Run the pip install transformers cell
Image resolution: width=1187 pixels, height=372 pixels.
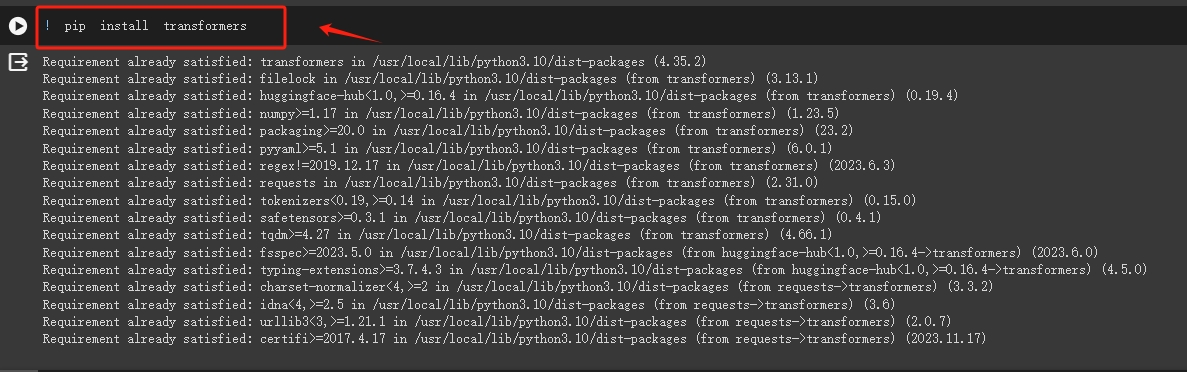18,27
